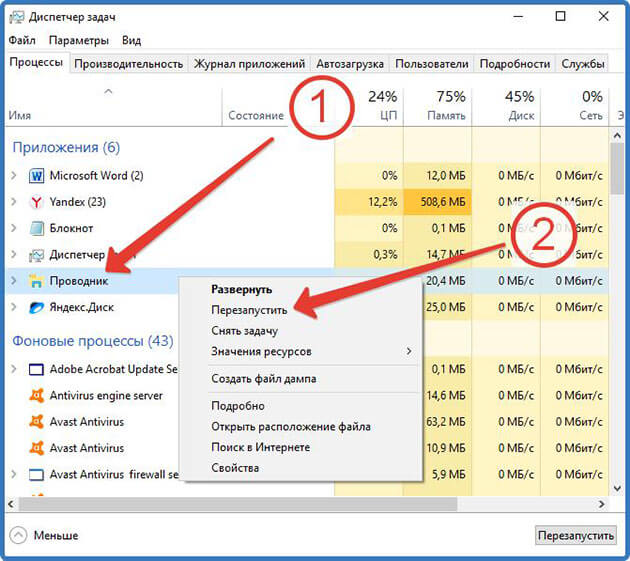
Task: Open the Автозагрузка tab
Action: [x=350, y=64]
